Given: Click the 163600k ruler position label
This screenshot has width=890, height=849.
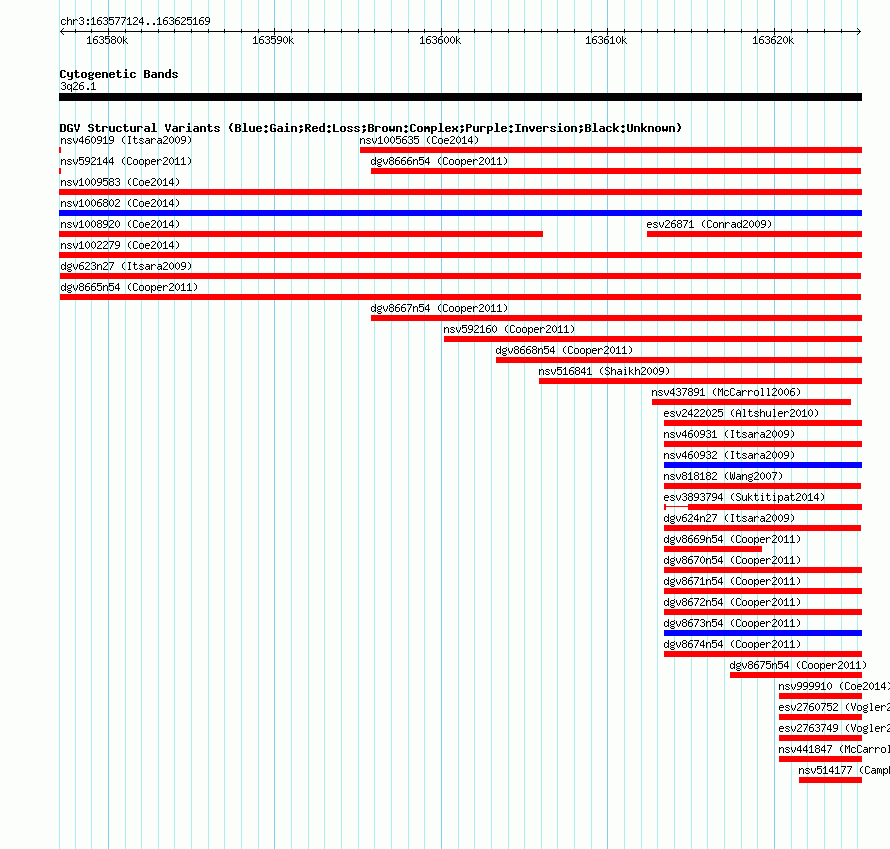Looking at the screenshot, I should coord(440,40).
